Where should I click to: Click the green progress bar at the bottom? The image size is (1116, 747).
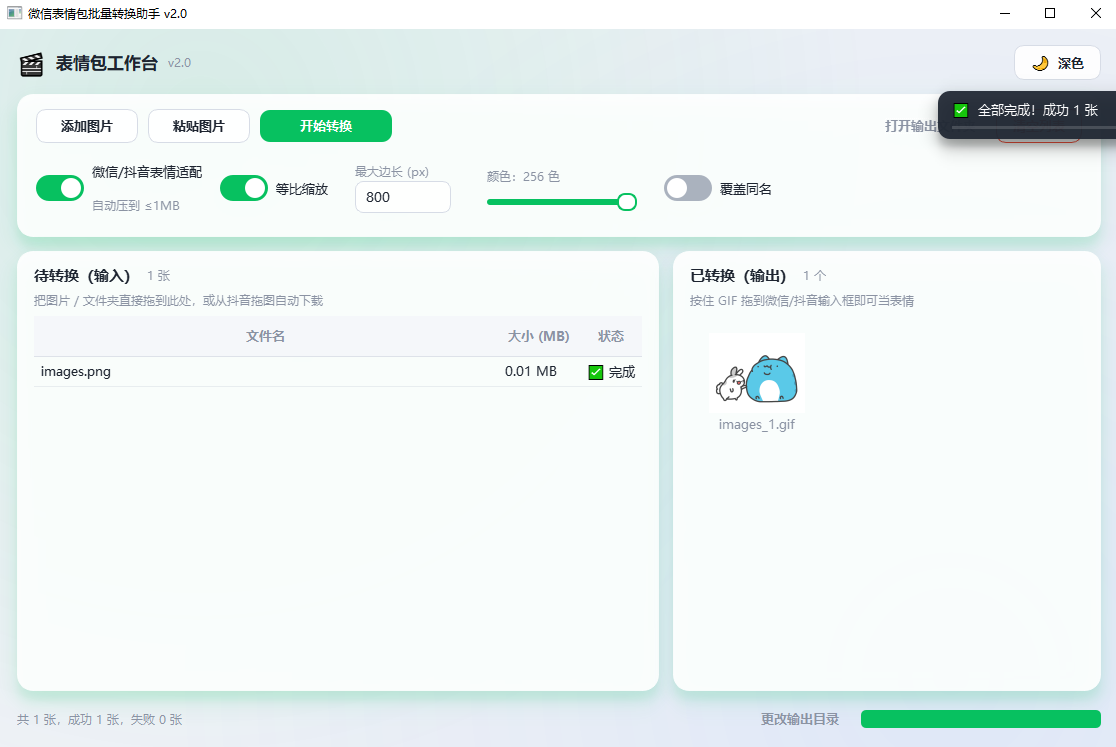(981, 719)
